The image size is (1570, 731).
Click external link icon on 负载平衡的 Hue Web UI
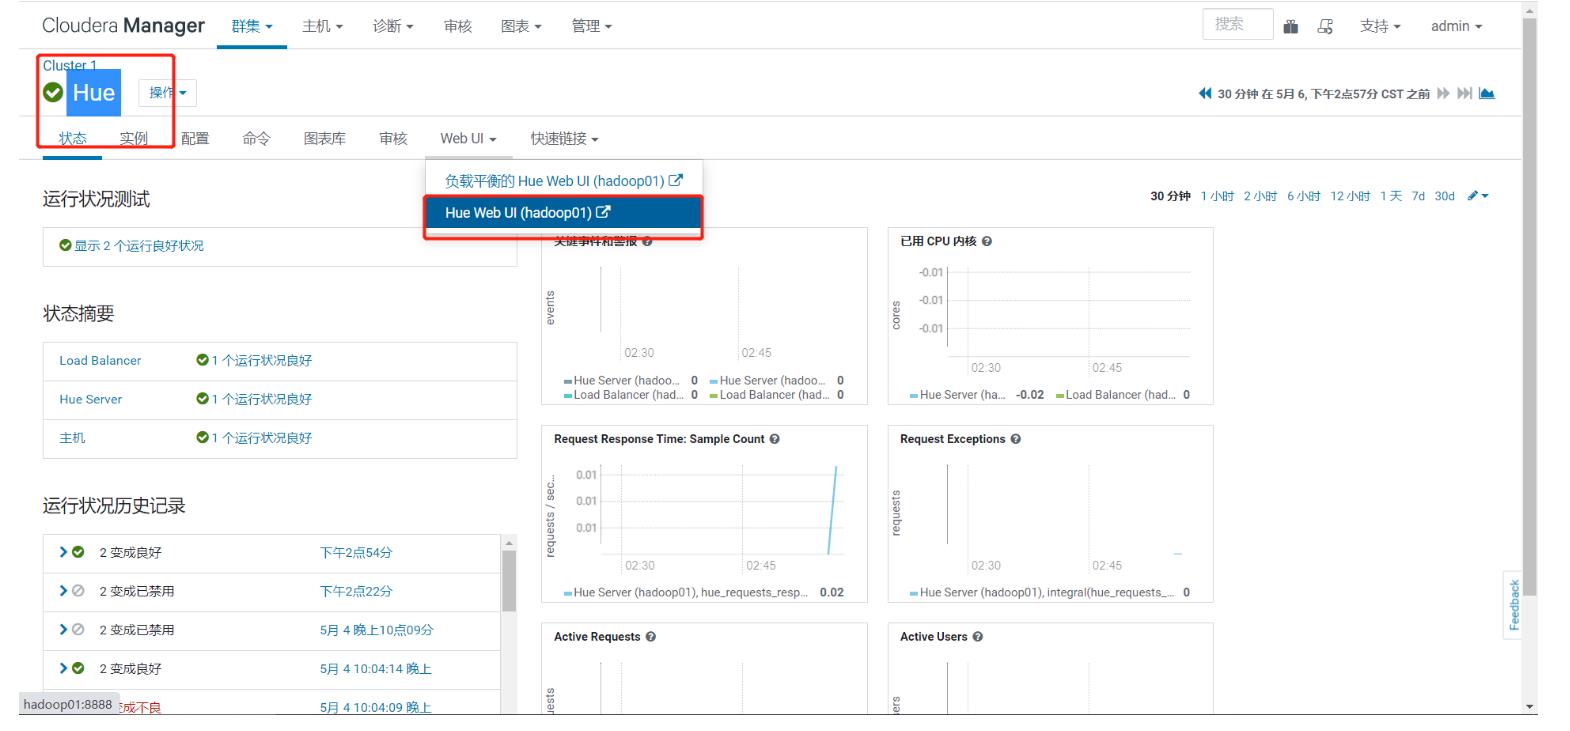676,181
